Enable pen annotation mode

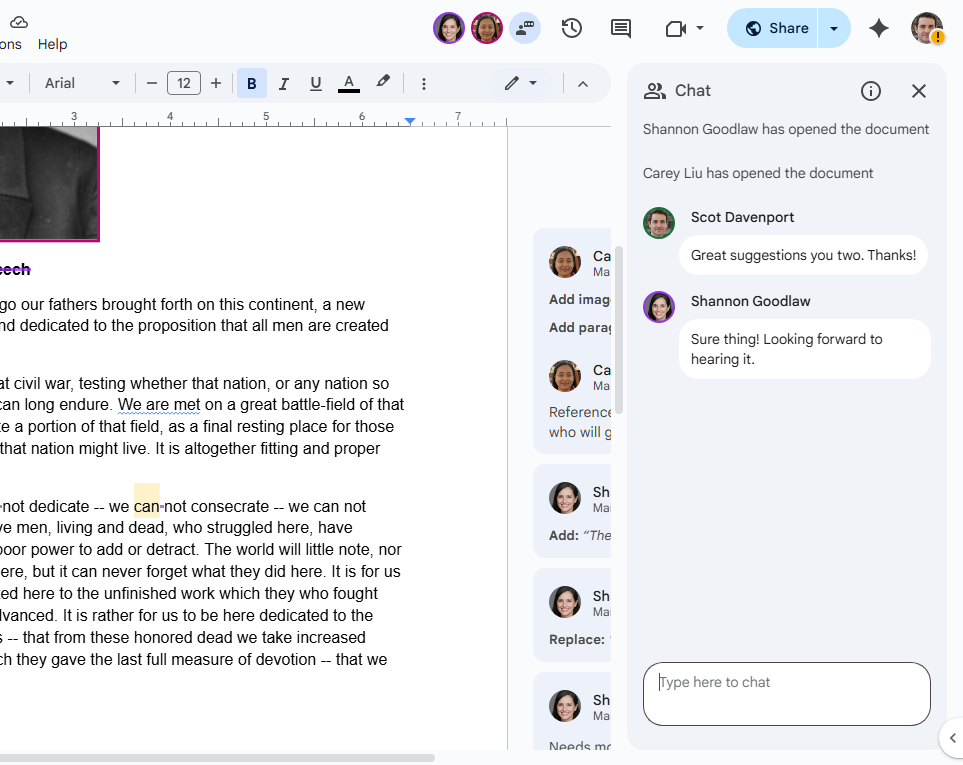click(x=513, y=83)
